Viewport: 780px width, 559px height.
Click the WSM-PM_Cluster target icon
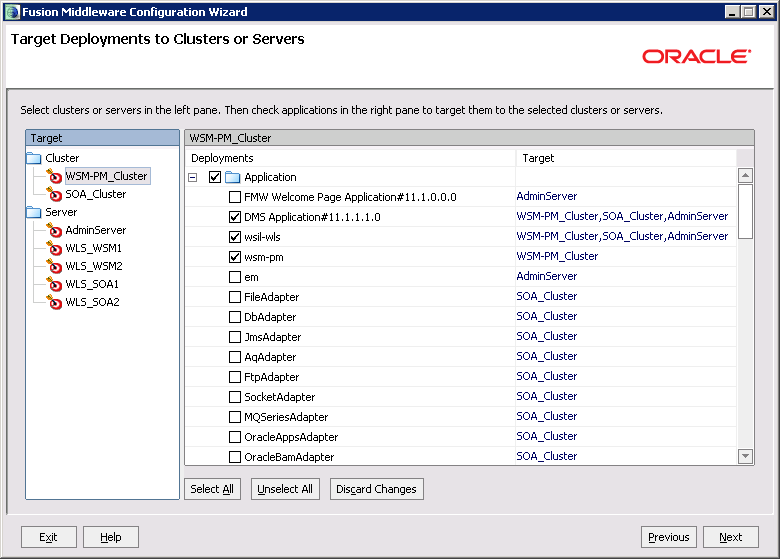pos(54,177)
